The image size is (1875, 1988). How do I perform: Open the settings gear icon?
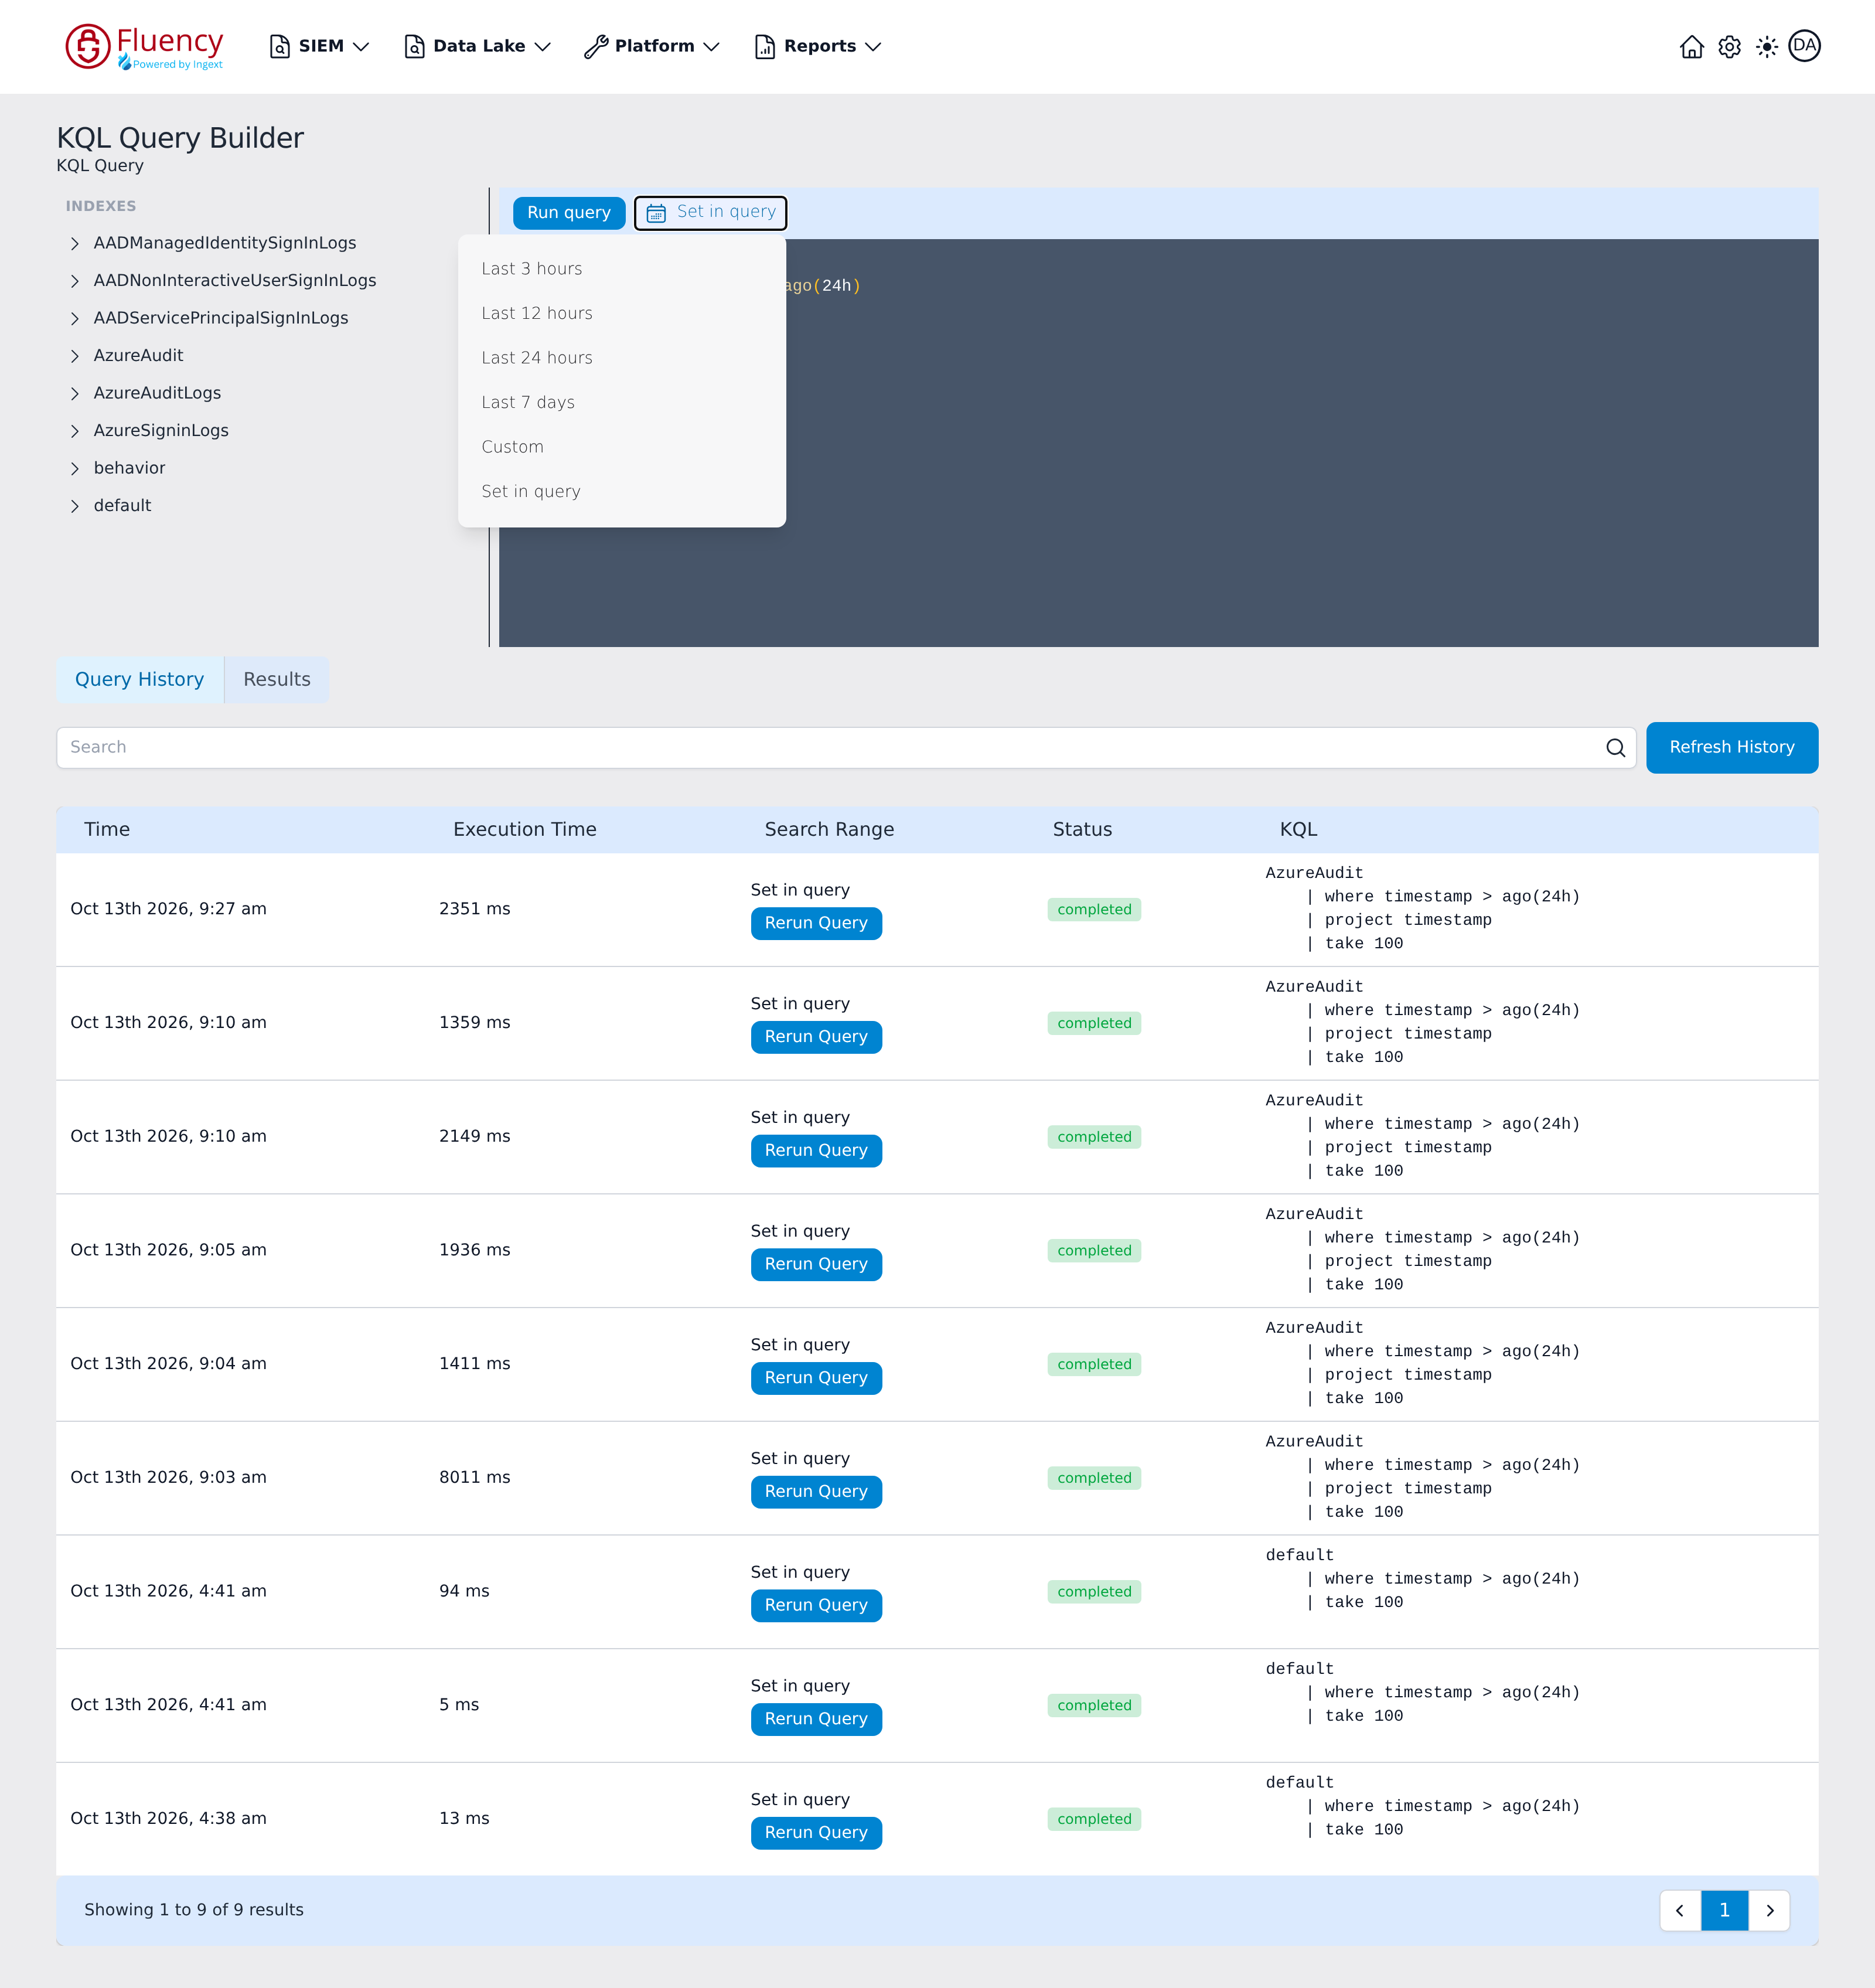1729,47
